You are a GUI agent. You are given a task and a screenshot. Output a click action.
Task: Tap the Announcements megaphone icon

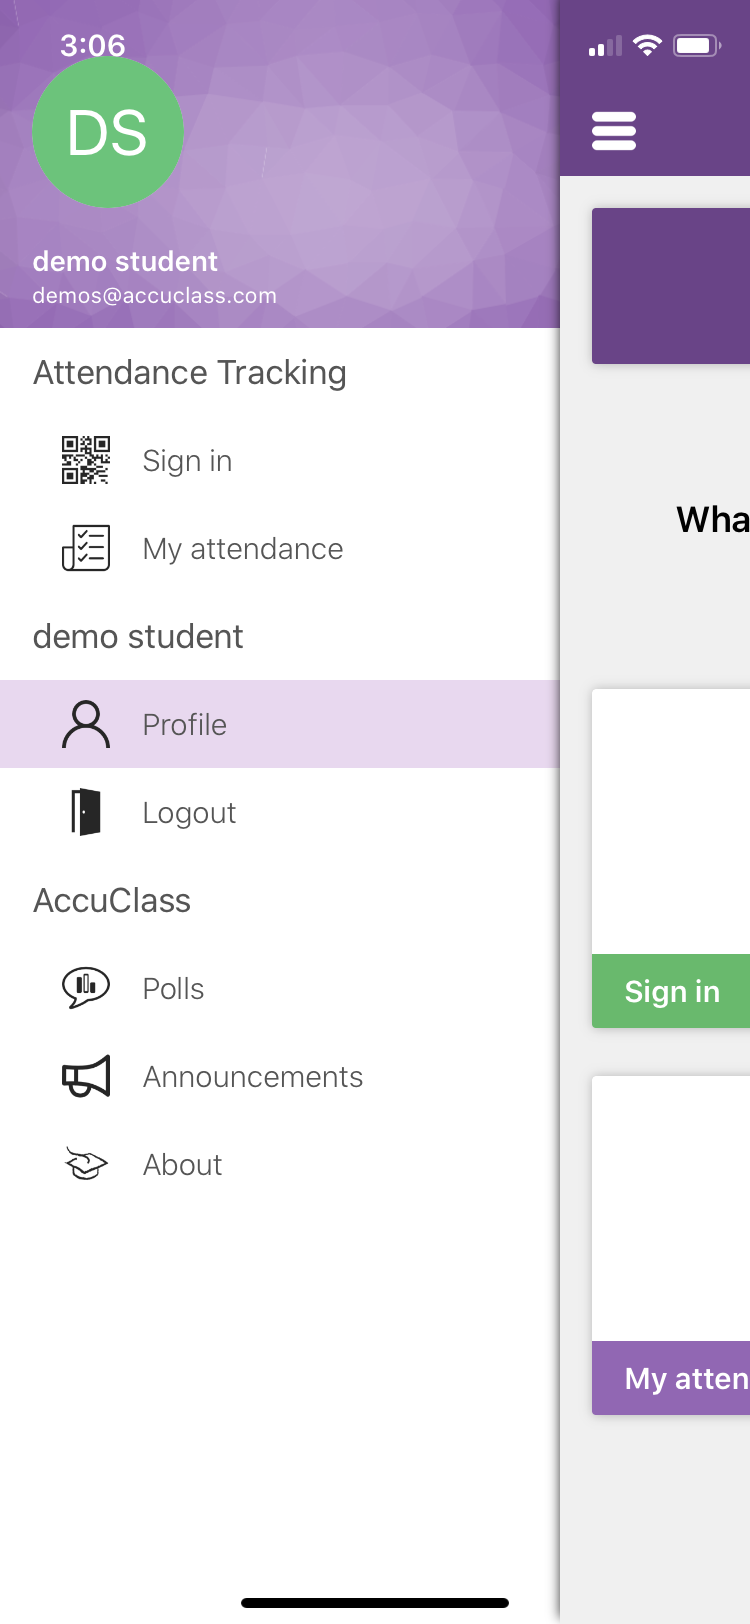pyautogui.click(x=86, y=1076)
